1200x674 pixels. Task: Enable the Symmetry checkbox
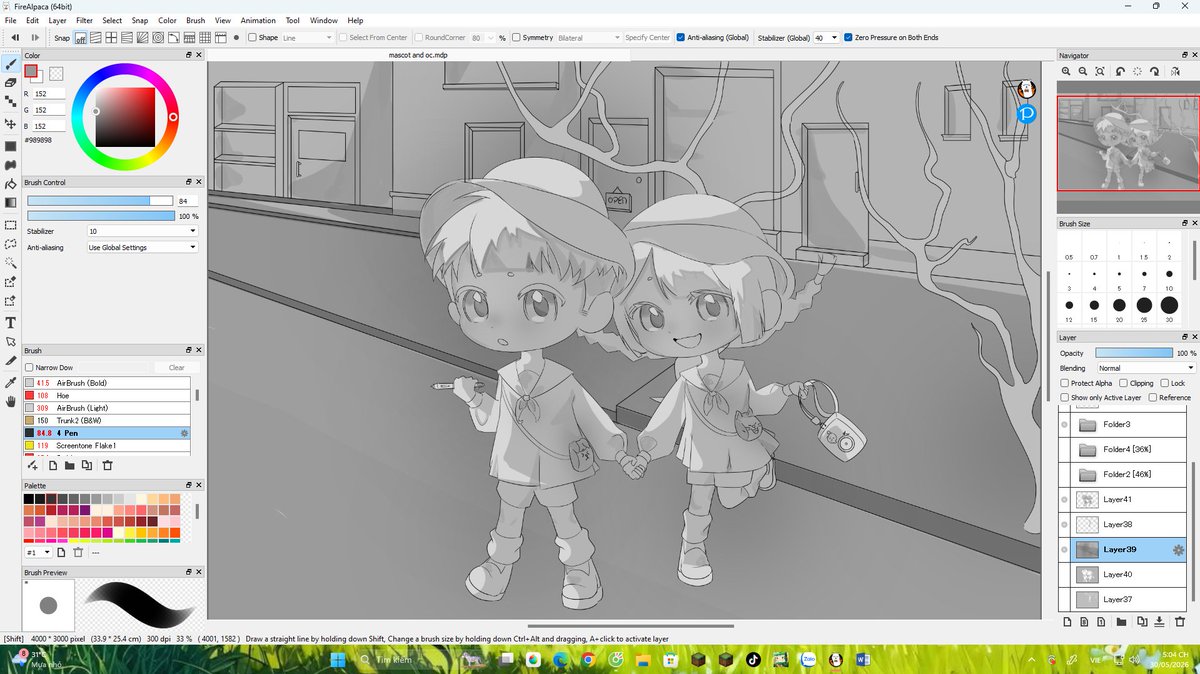point(515,38)
